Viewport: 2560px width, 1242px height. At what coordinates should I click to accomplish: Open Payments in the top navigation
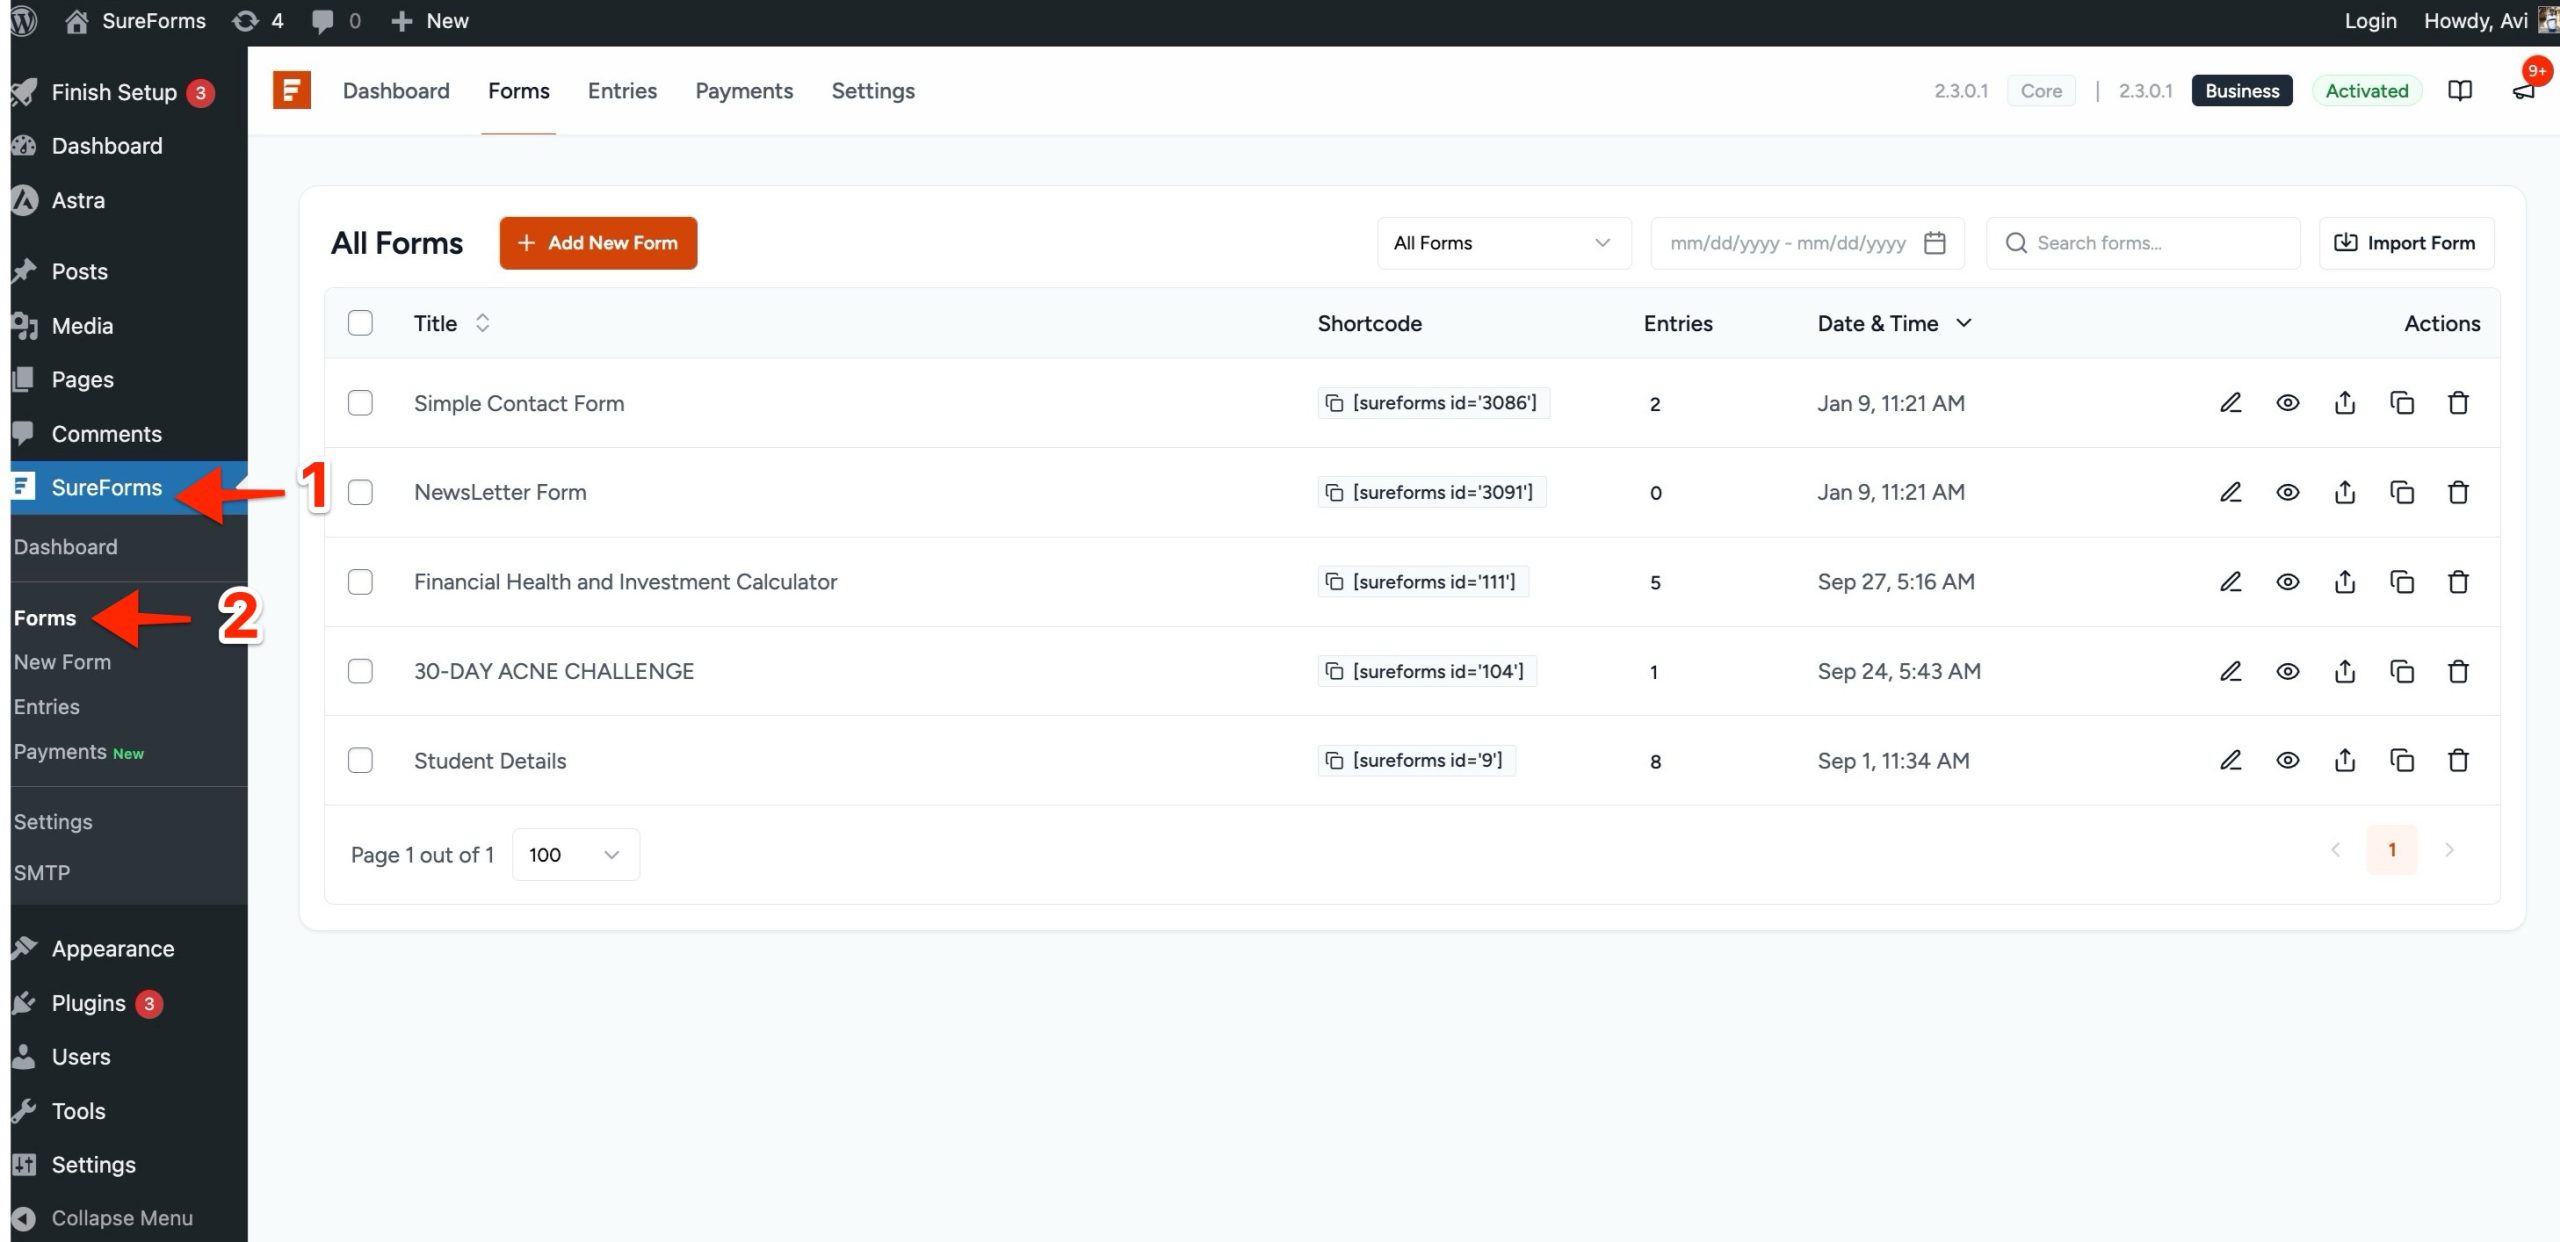(744, 91)
